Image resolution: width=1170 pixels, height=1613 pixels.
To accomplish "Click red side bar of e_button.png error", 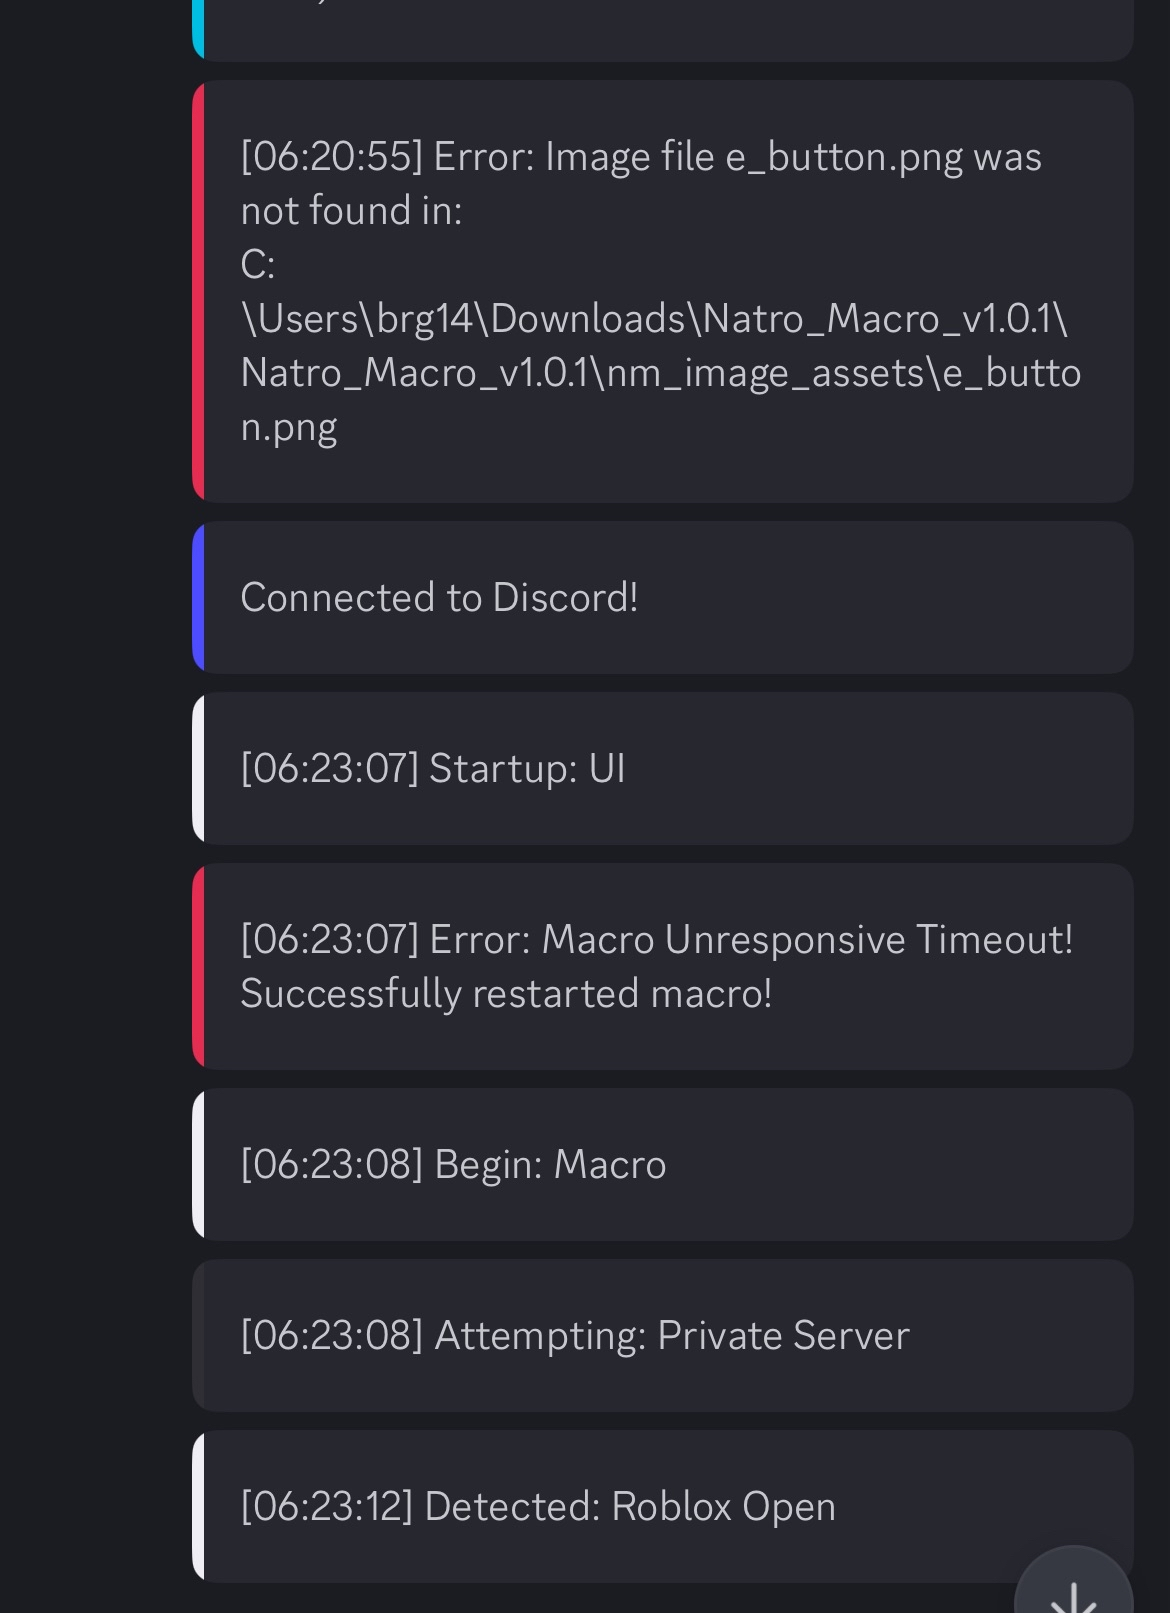I will point(198,292).
